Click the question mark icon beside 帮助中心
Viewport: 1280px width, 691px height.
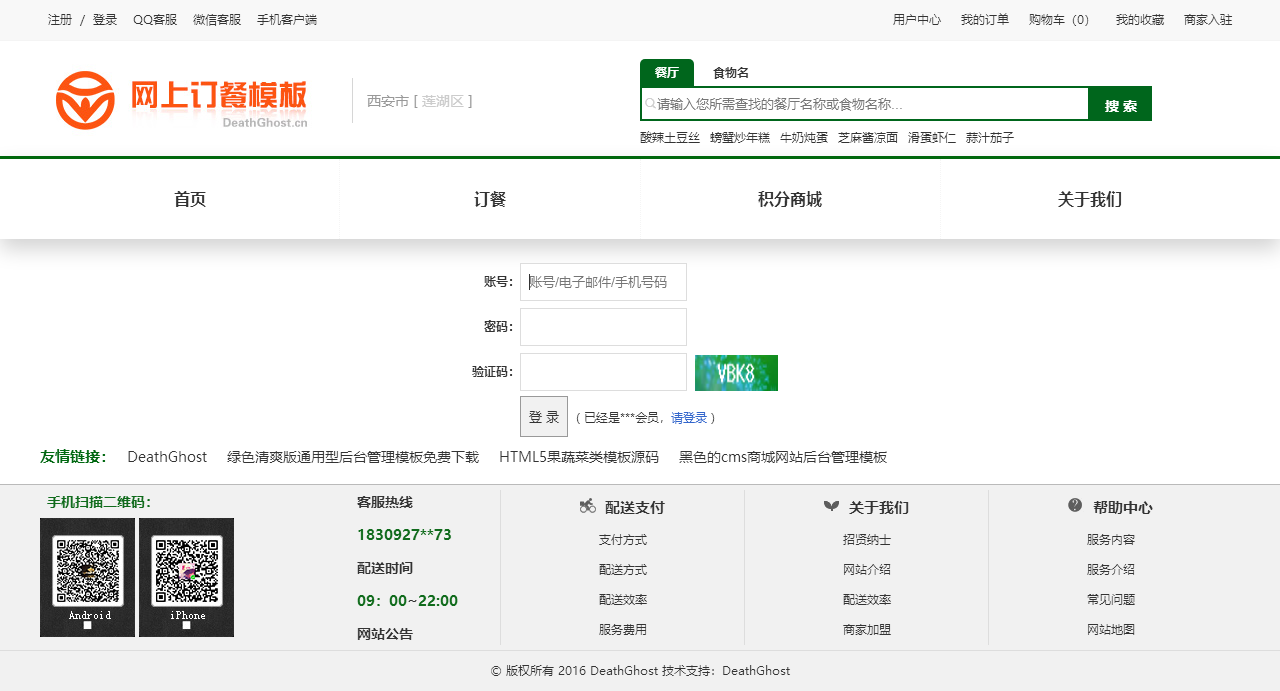click(1075, 506)
